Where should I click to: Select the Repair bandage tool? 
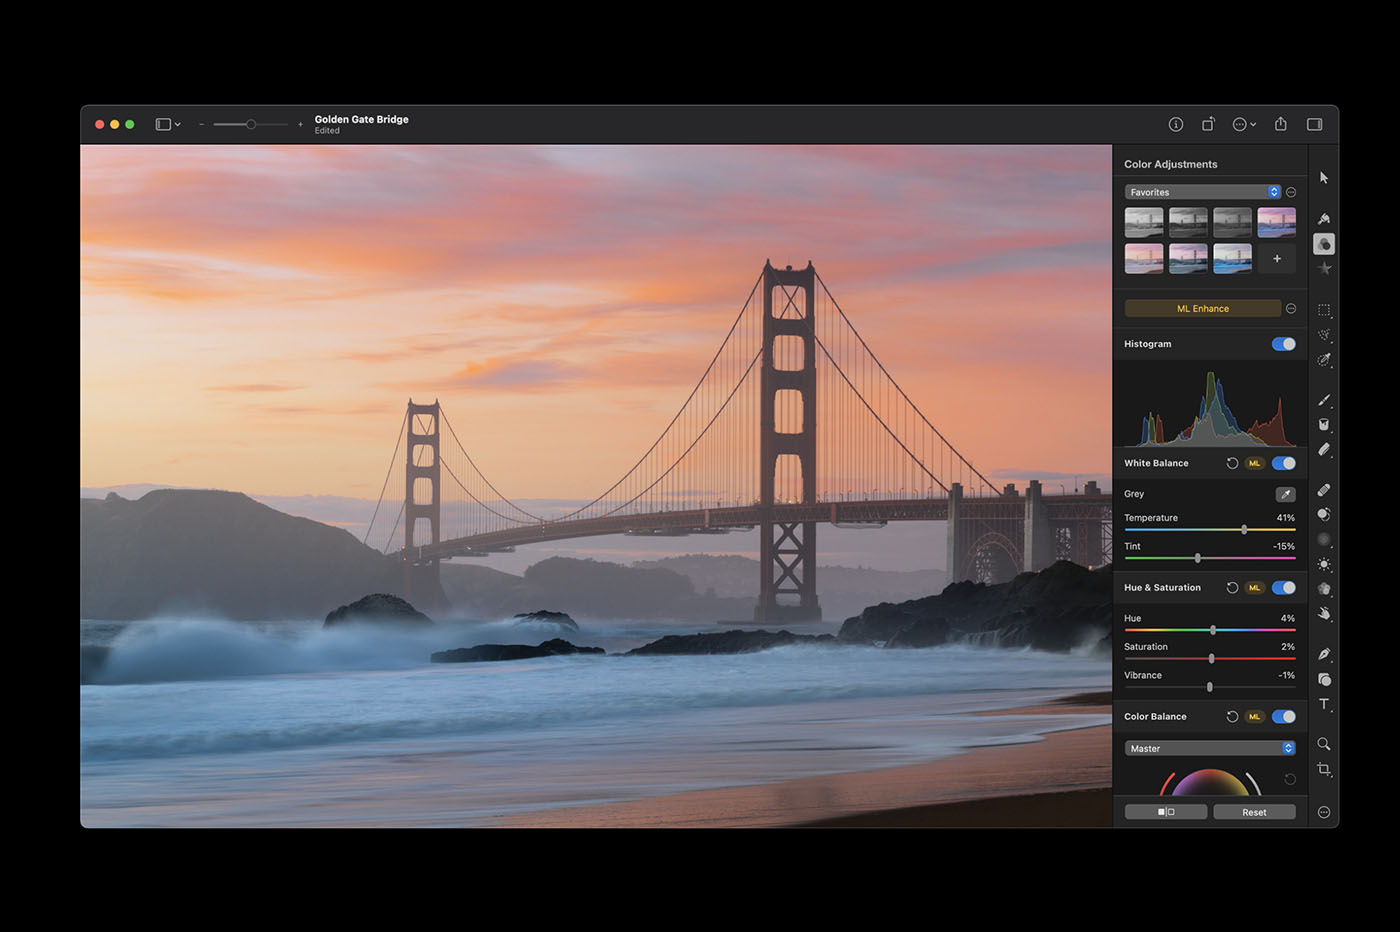tap(1324, 490)
